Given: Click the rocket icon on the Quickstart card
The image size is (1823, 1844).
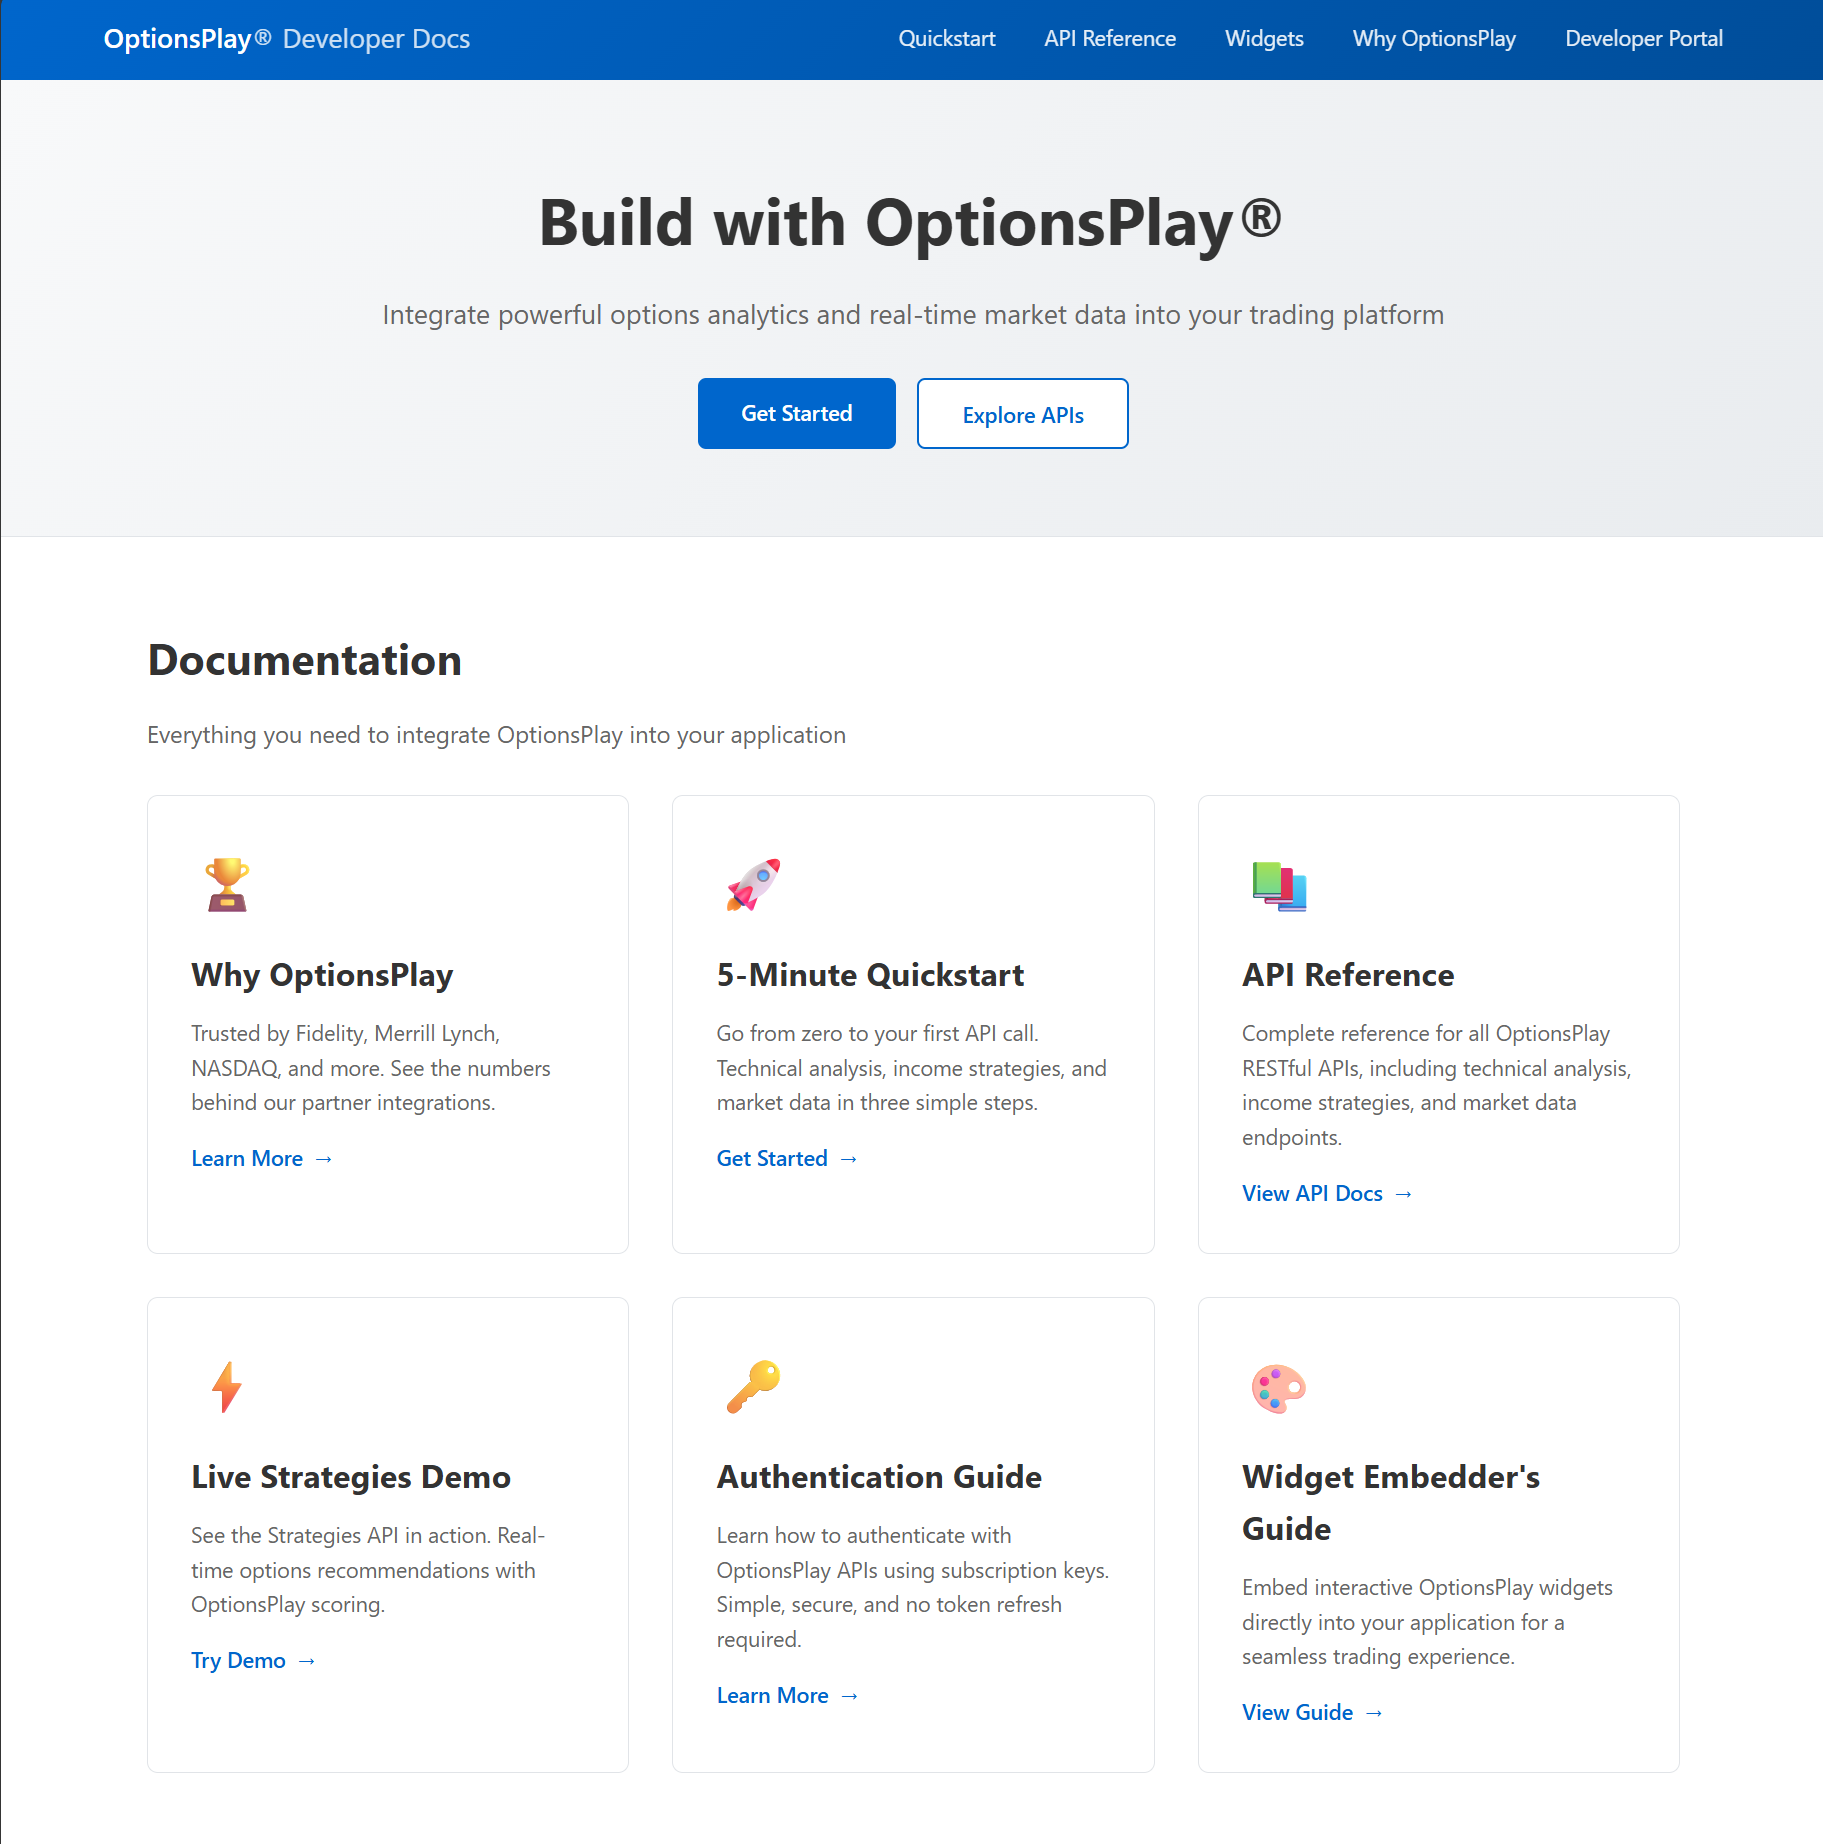Looking at the screenshot, I should point(751,884).
